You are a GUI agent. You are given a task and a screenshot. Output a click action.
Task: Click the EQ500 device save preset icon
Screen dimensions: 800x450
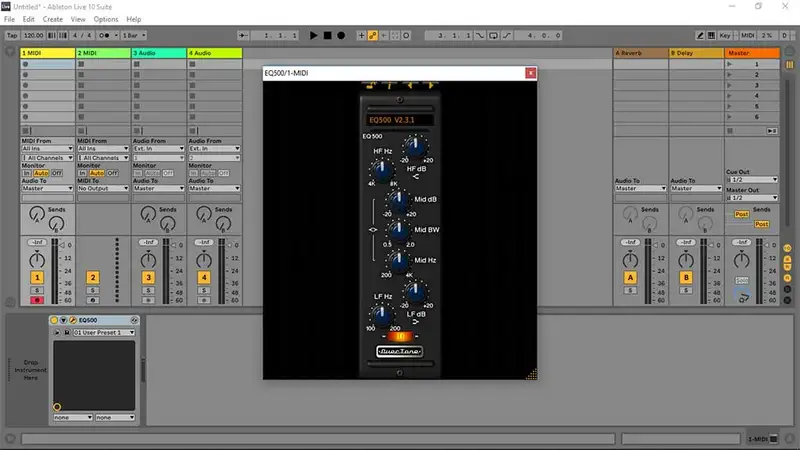[66, 333]
